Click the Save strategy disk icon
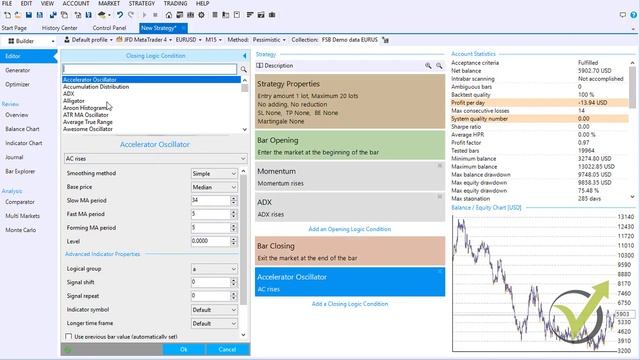This screenshot has width=640, height=360. click(29, 15)
